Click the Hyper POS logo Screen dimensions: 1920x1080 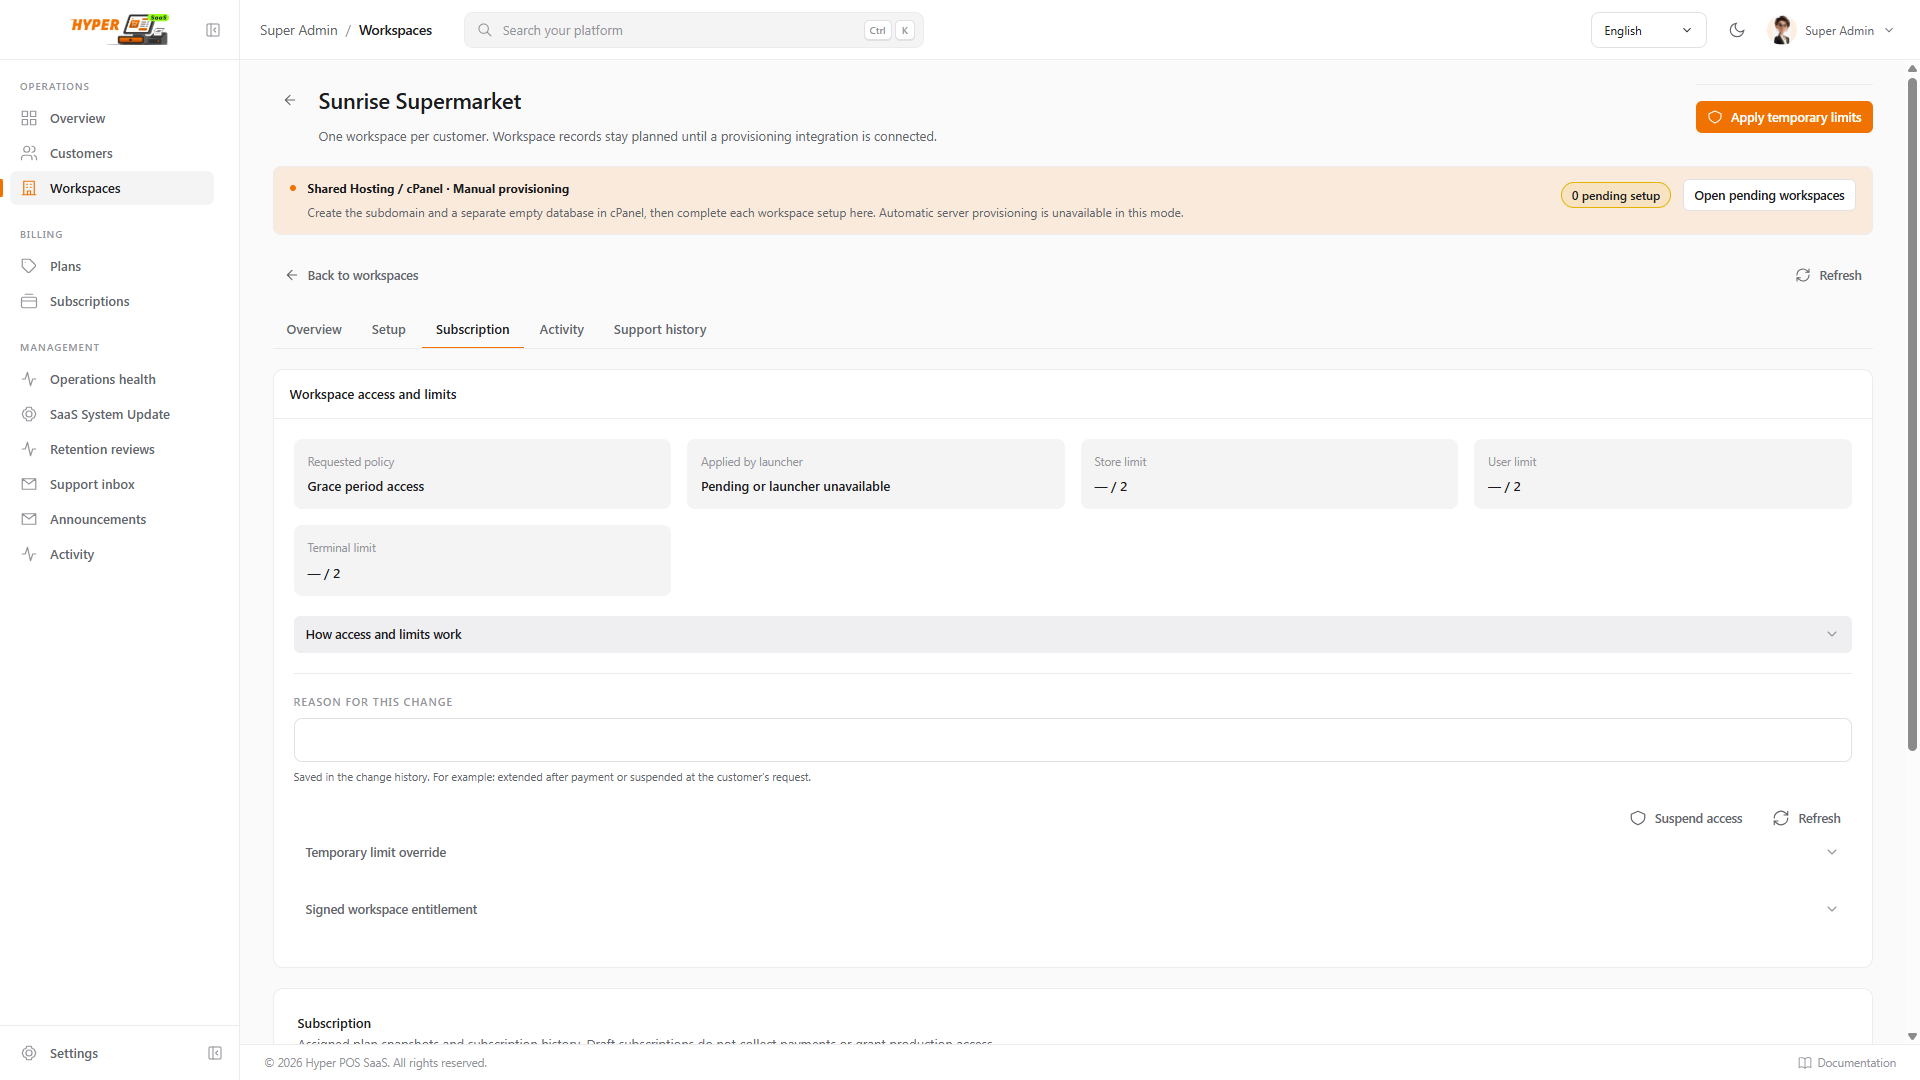coord(120,29)
